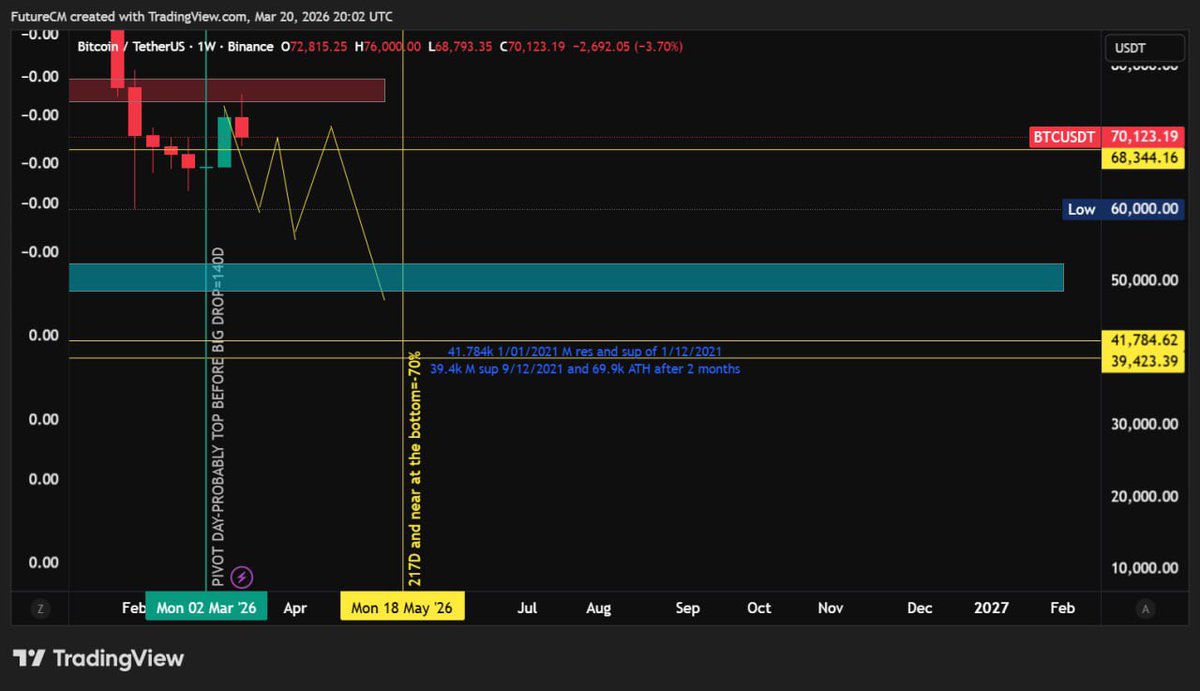The image size is (1200, 691).
Task: Select the 39,423.39 price label
Action: (1145, 360)
